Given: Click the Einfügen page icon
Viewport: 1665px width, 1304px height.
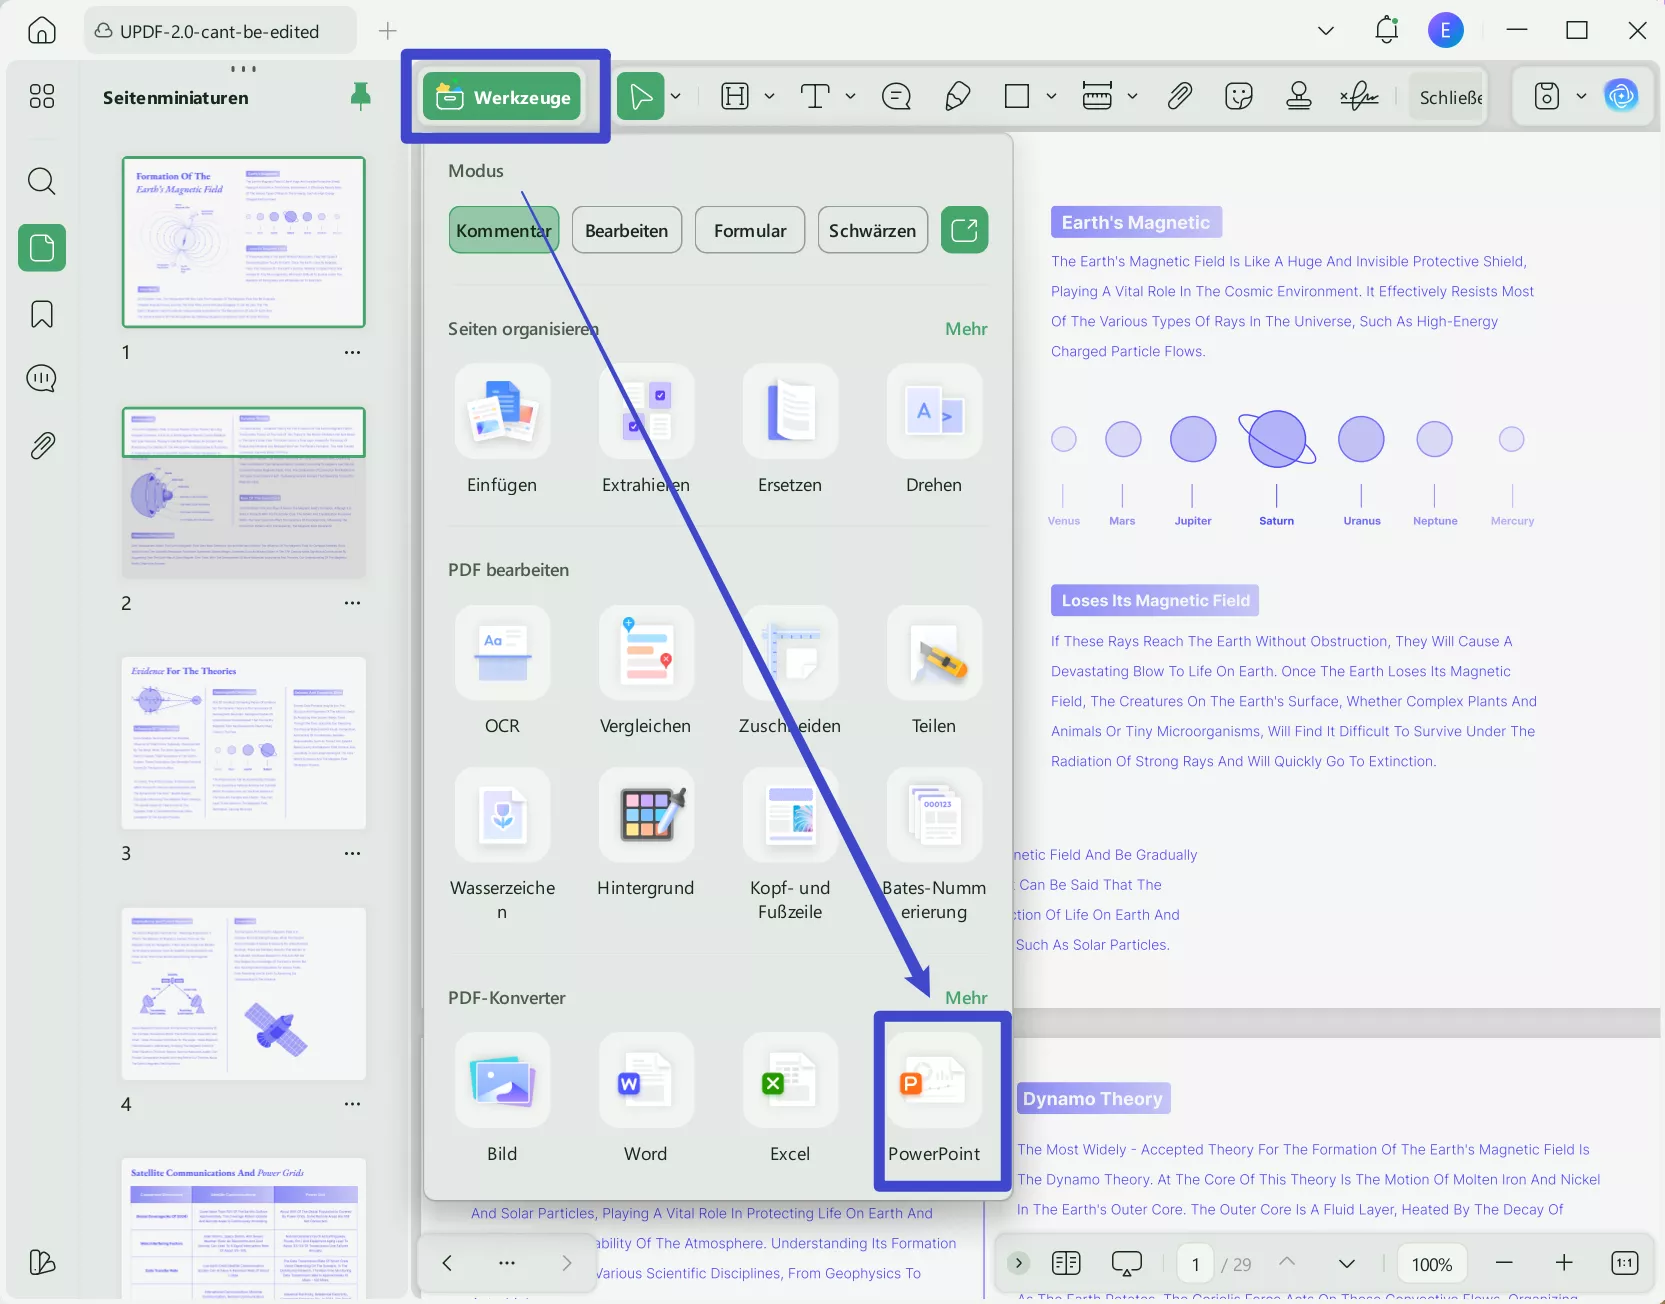Looking at the screenshot, I should point(502,411).
